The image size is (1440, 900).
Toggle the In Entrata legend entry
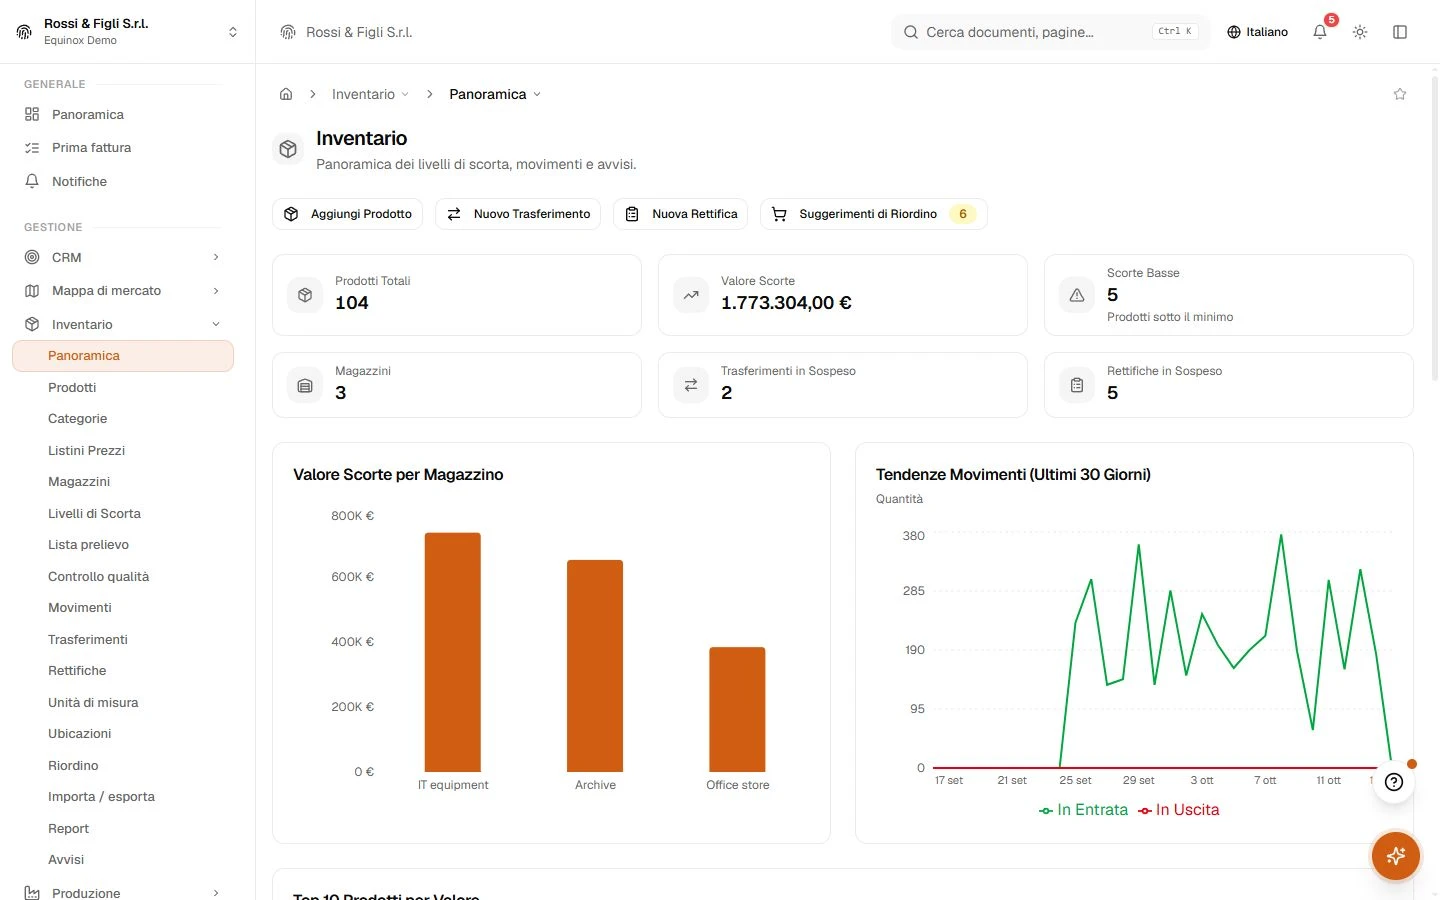pyautogui.click(x=1084, y=810)
